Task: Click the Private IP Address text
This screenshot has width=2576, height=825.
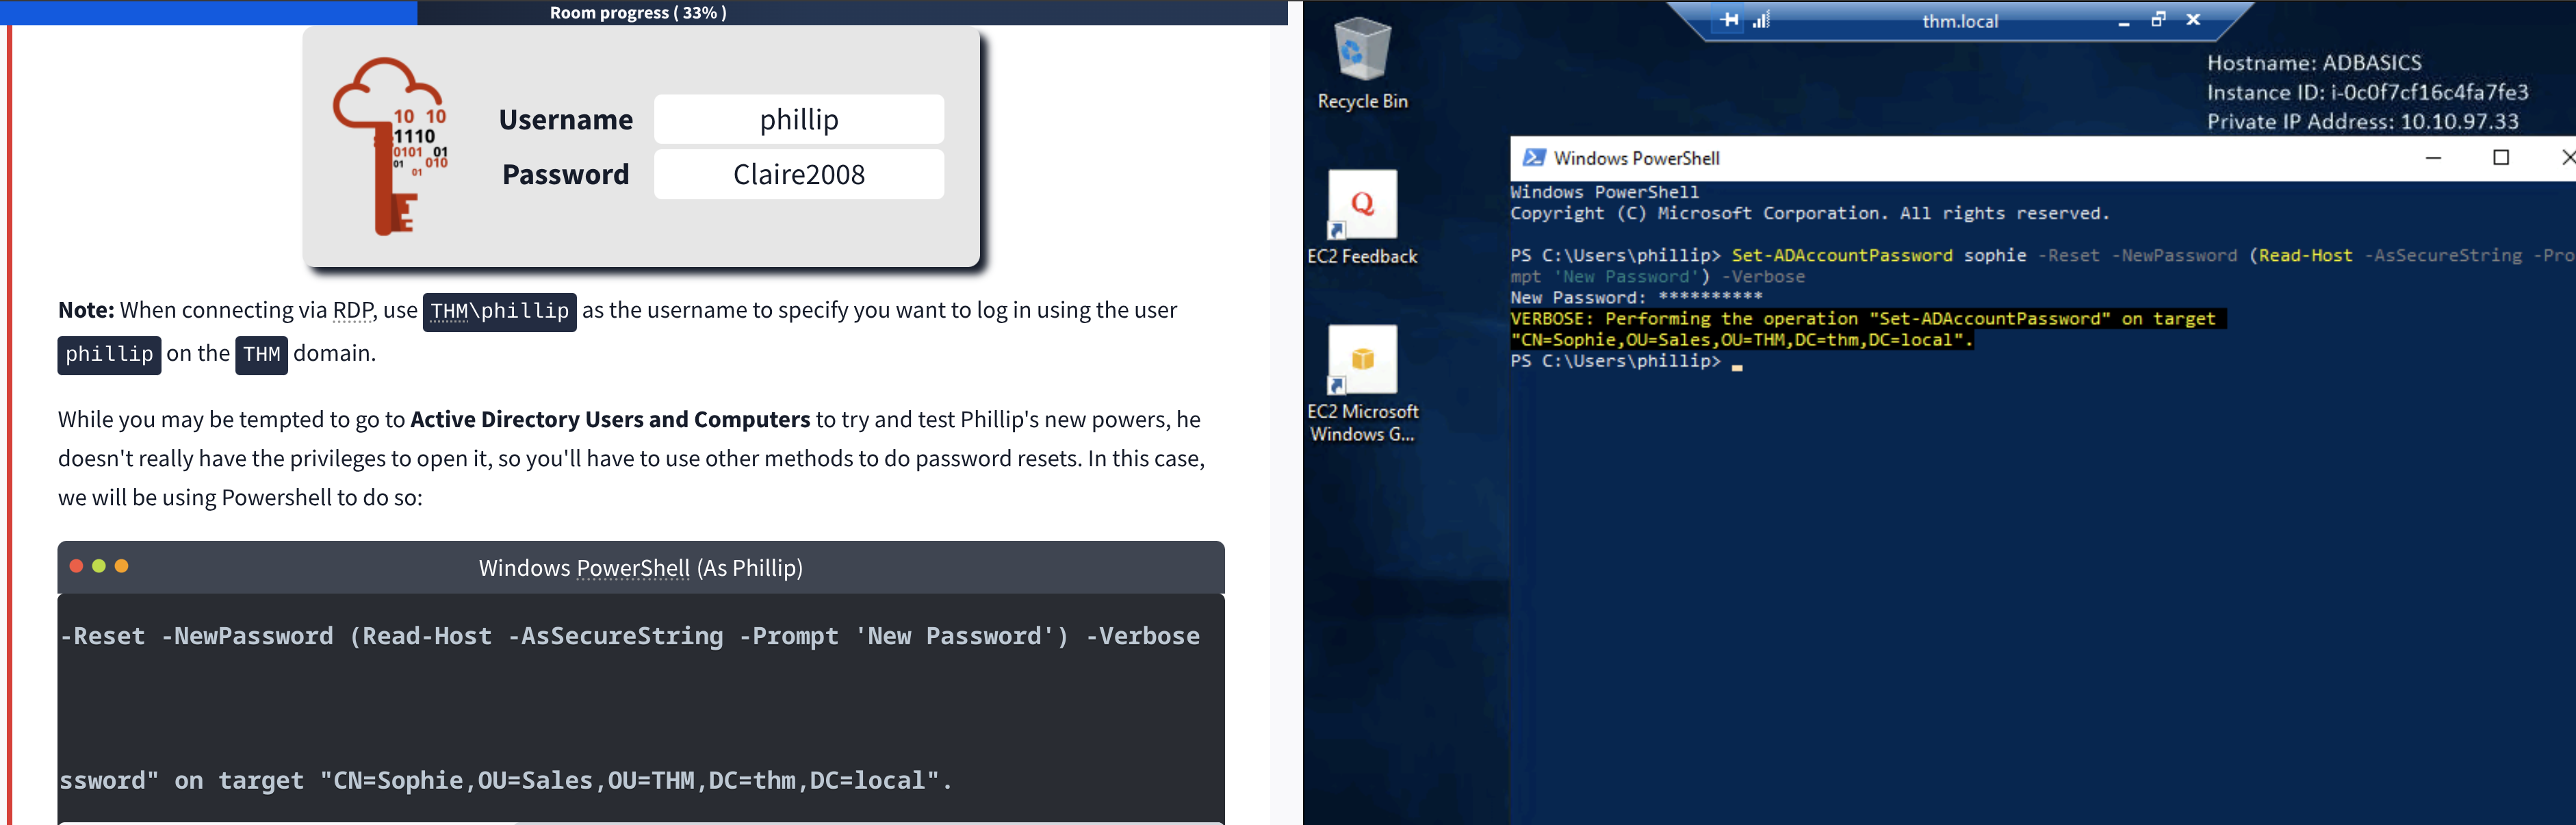Action: [x=2363, y=122]
